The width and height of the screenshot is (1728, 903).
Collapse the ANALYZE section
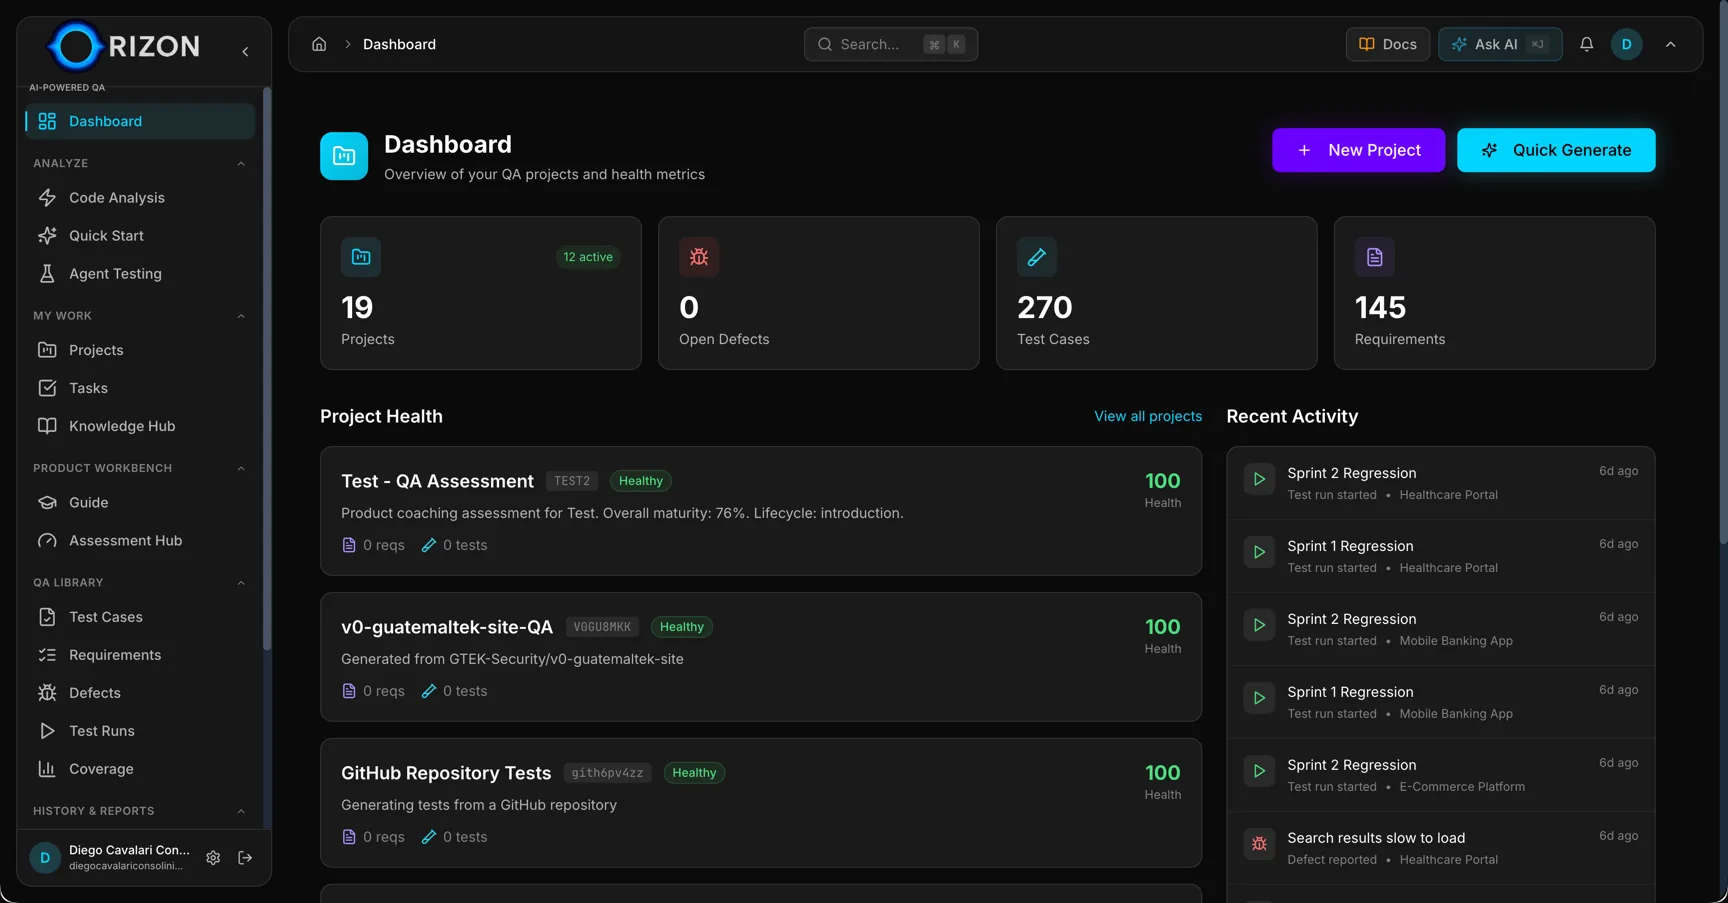[x=240, y=162]
